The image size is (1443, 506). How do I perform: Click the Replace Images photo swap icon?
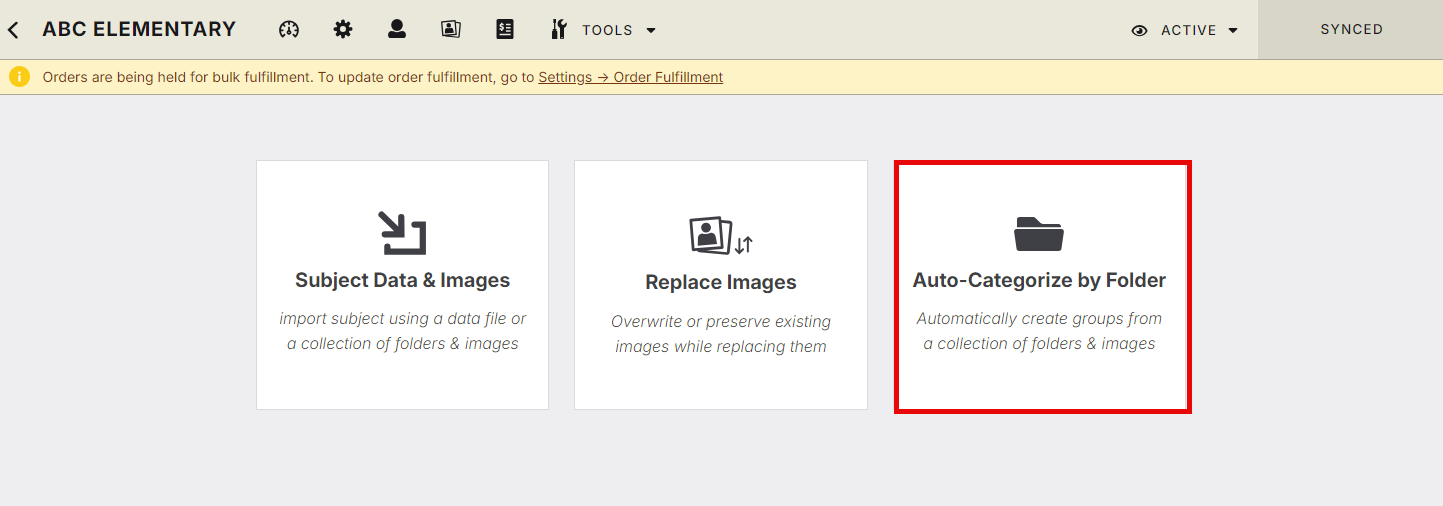721,236
